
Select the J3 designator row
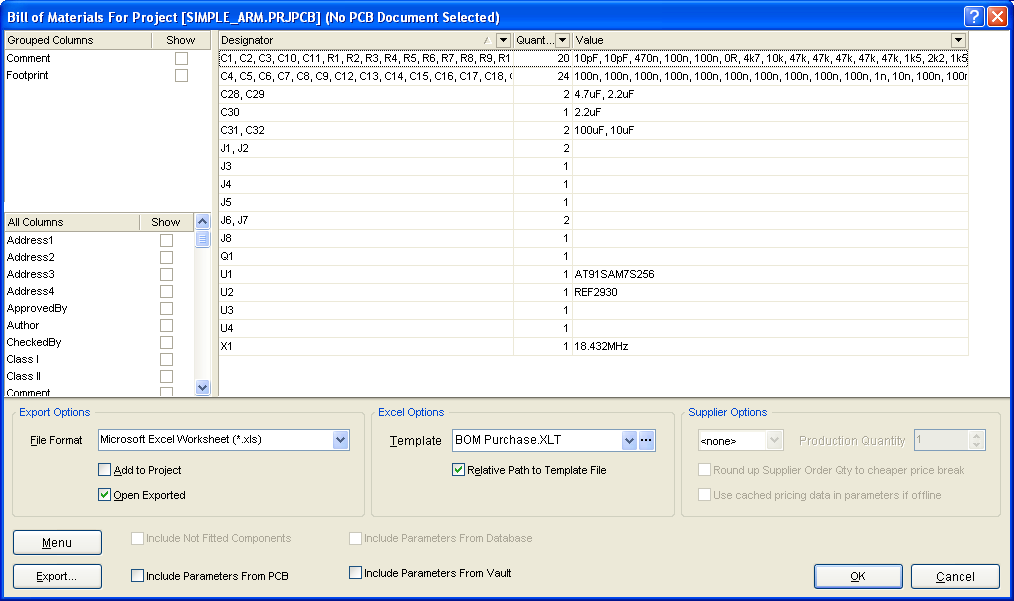click(x=593, y=166)
